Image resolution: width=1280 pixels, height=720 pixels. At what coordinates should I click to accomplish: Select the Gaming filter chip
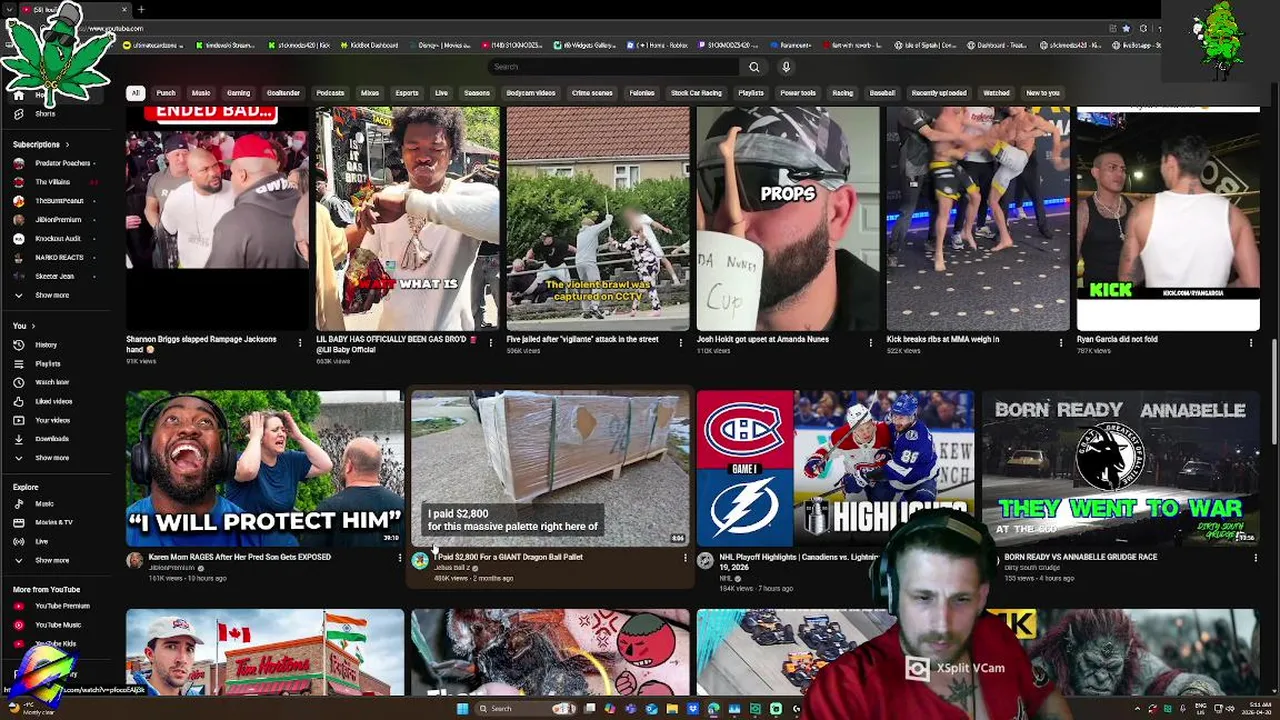point(238,93)
